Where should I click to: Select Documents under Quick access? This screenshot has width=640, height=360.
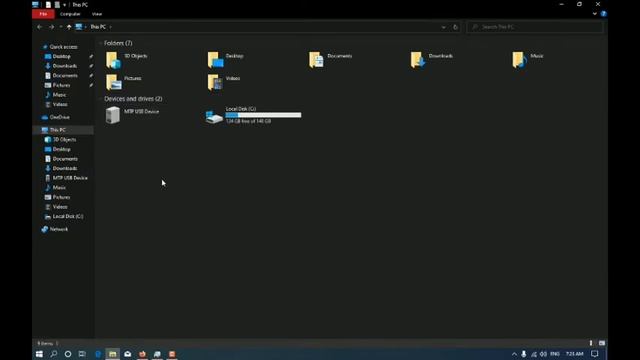click(65, 76)
